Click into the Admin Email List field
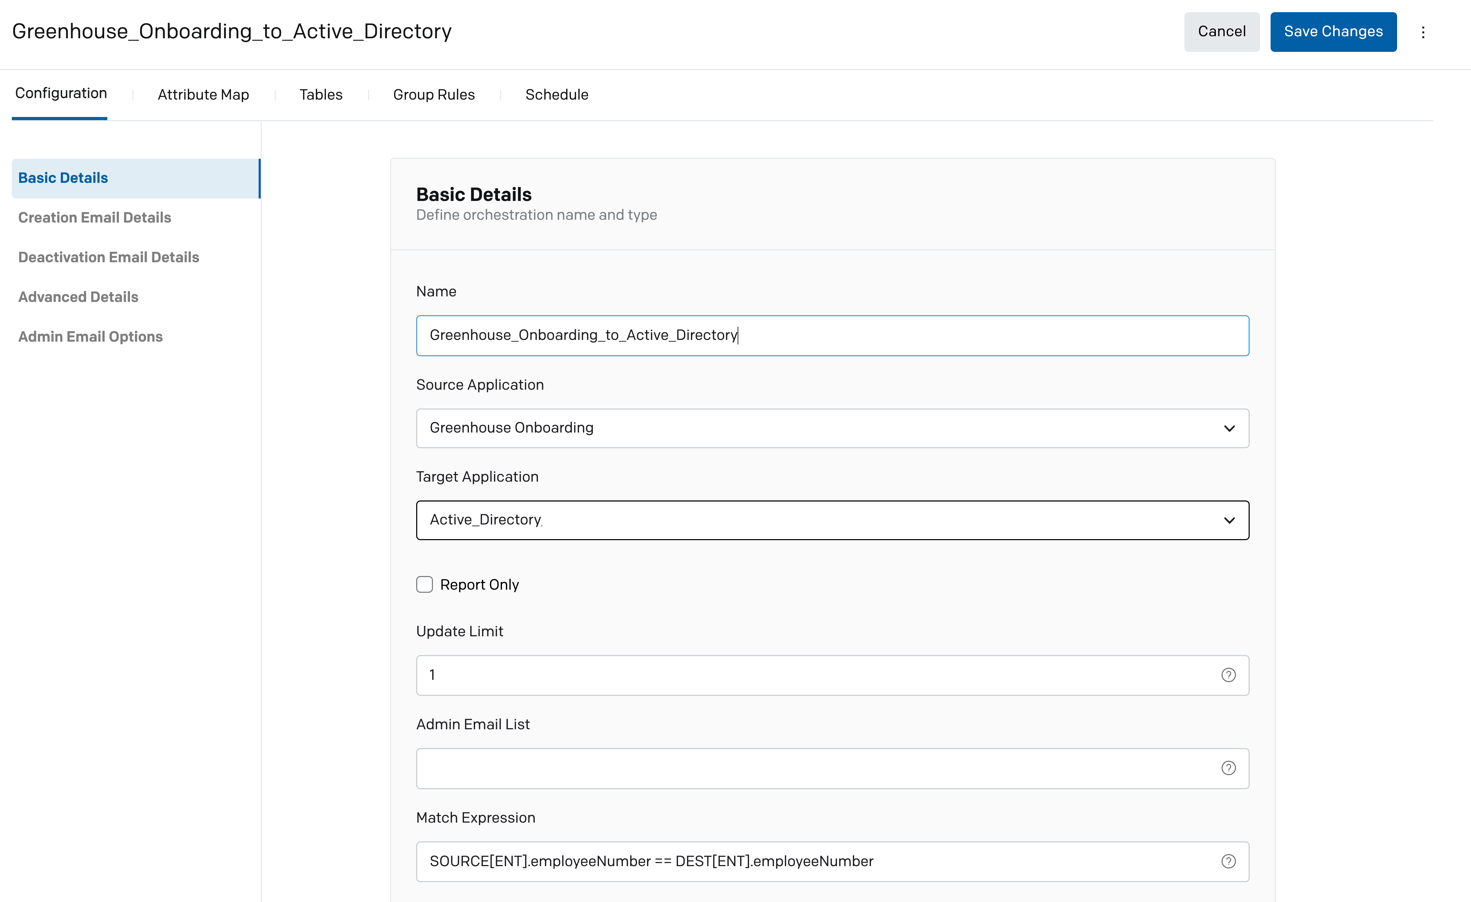Viewport: 1471px width, 902px height. point(832,768)
